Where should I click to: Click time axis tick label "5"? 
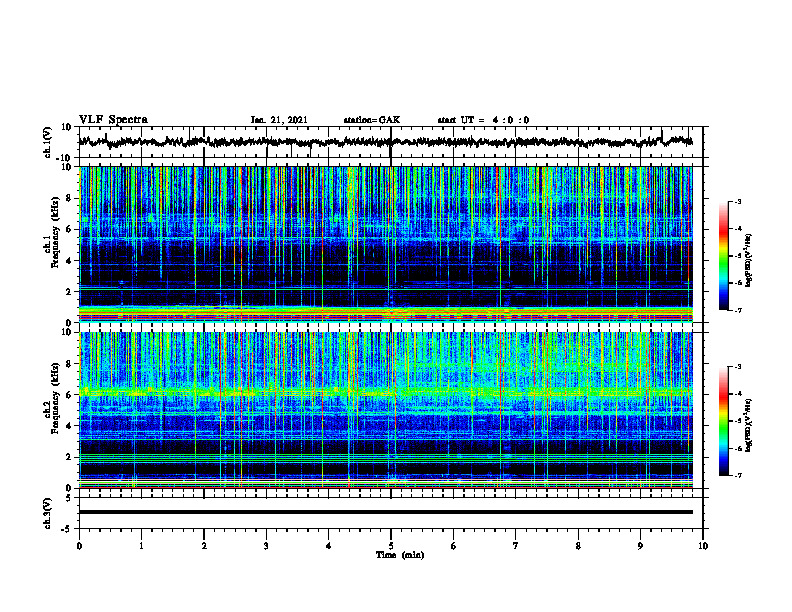click(391, 546)
